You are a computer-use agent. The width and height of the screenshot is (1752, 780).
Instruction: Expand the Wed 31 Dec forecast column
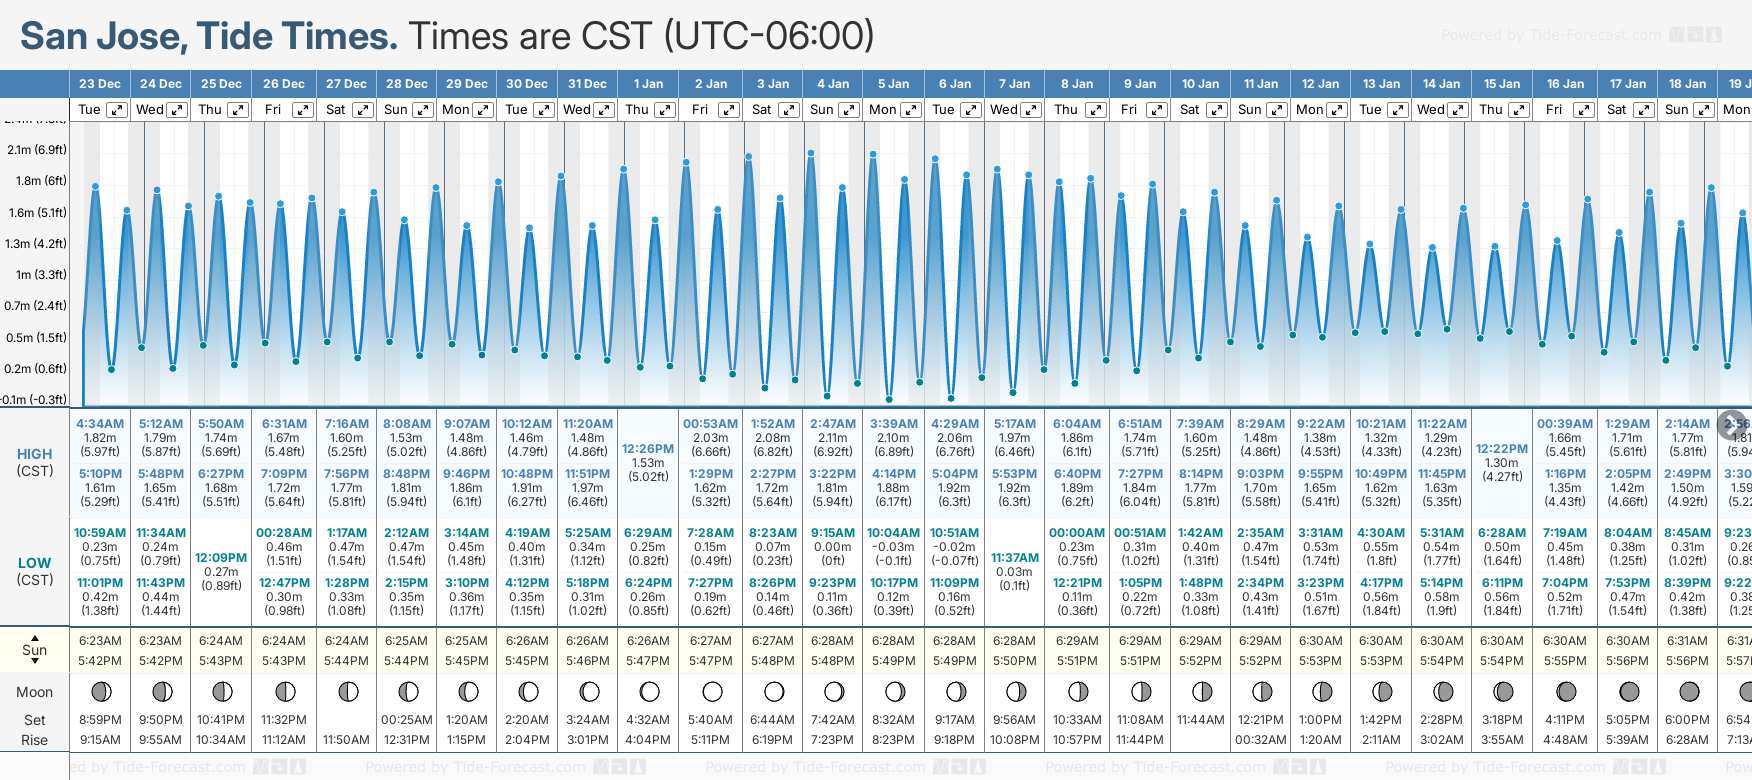pos(604,110)
